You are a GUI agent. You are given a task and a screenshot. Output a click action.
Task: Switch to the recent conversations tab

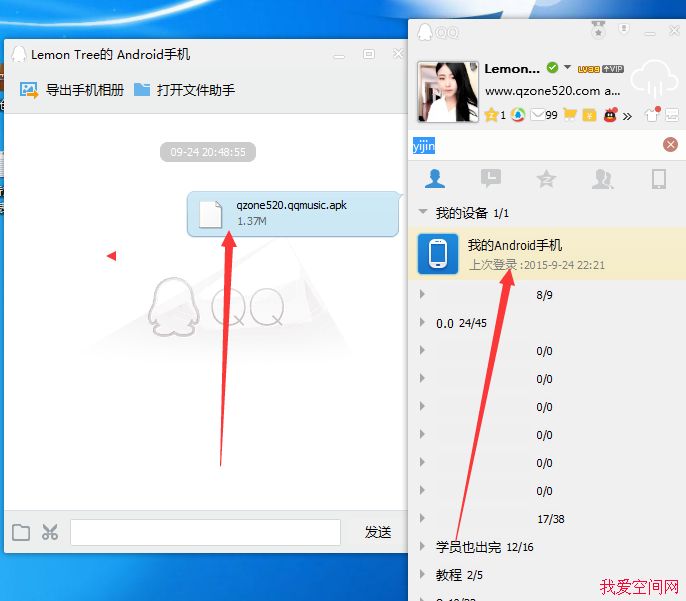490,179
